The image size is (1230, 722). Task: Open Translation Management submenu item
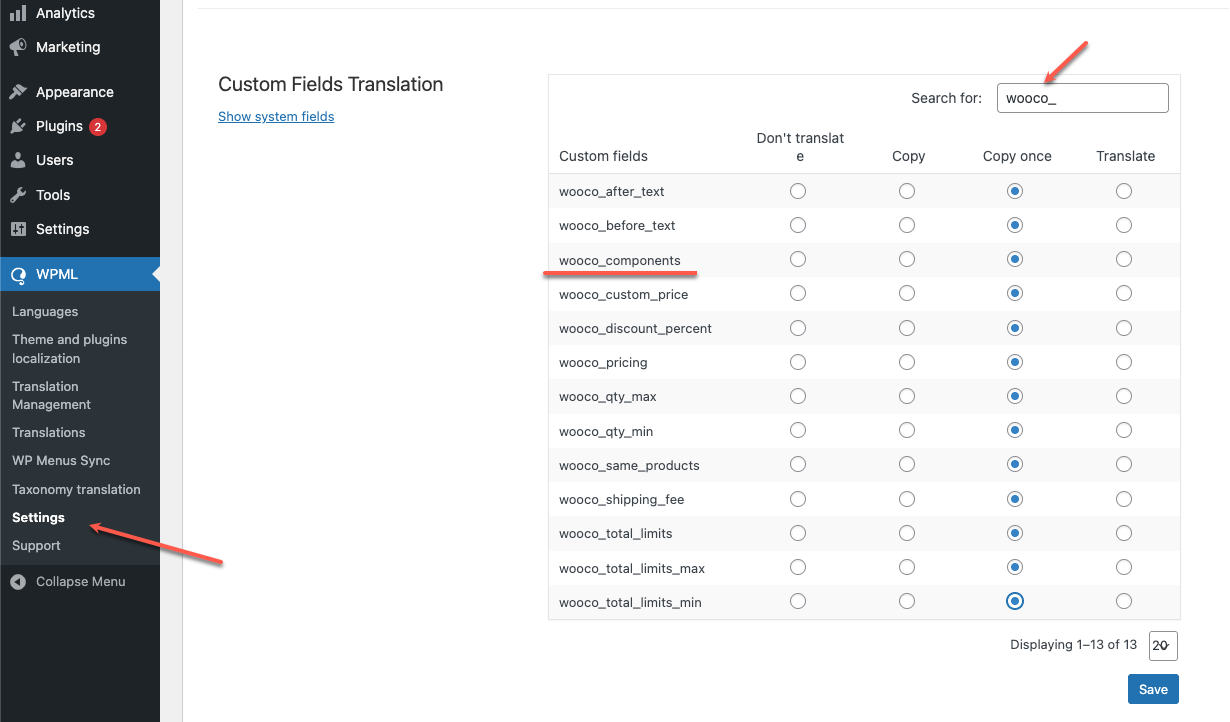pos(52,395)
